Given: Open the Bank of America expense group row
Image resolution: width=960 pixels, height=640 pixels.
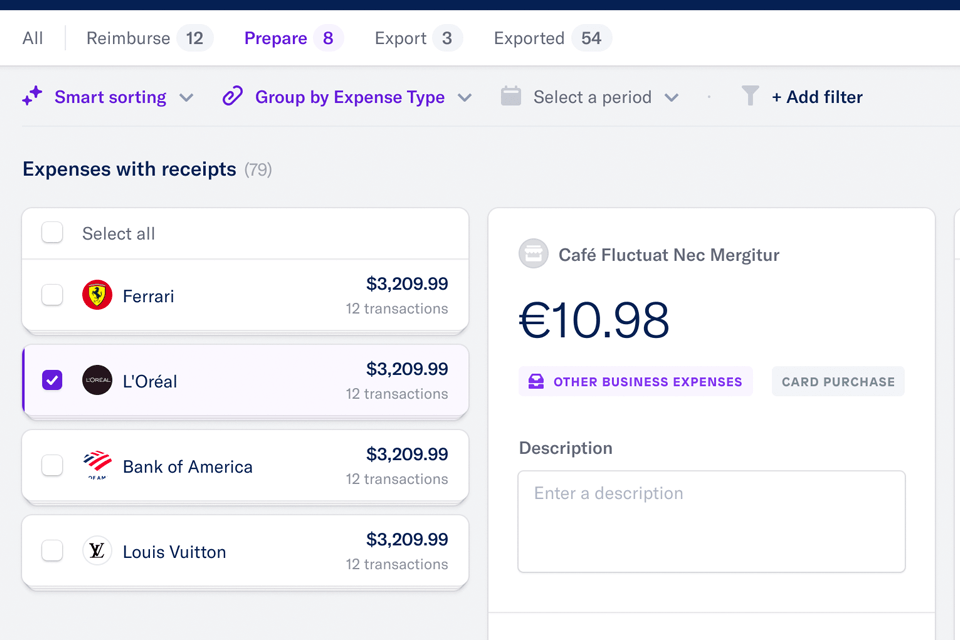Looking at the screenshot, I should click(x=245, y=465).
